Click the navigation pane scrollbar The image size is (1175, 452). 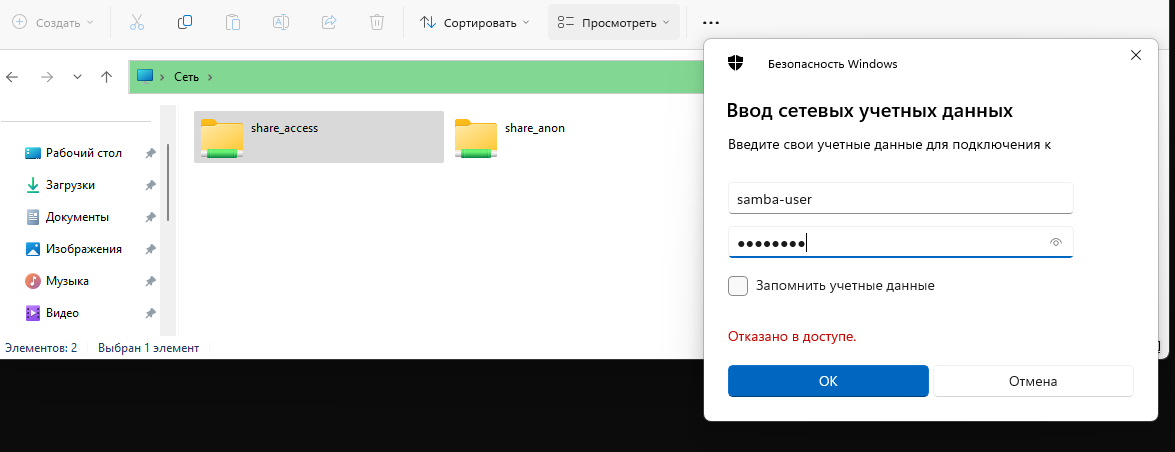point(168,182)
